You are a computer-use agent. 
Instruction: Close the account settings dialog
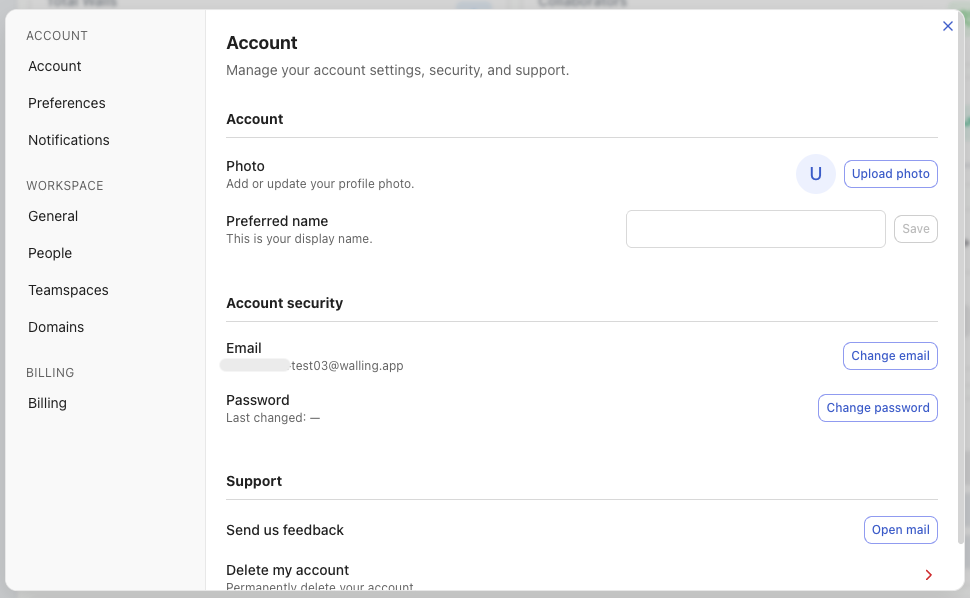click(x=948, y=26)
